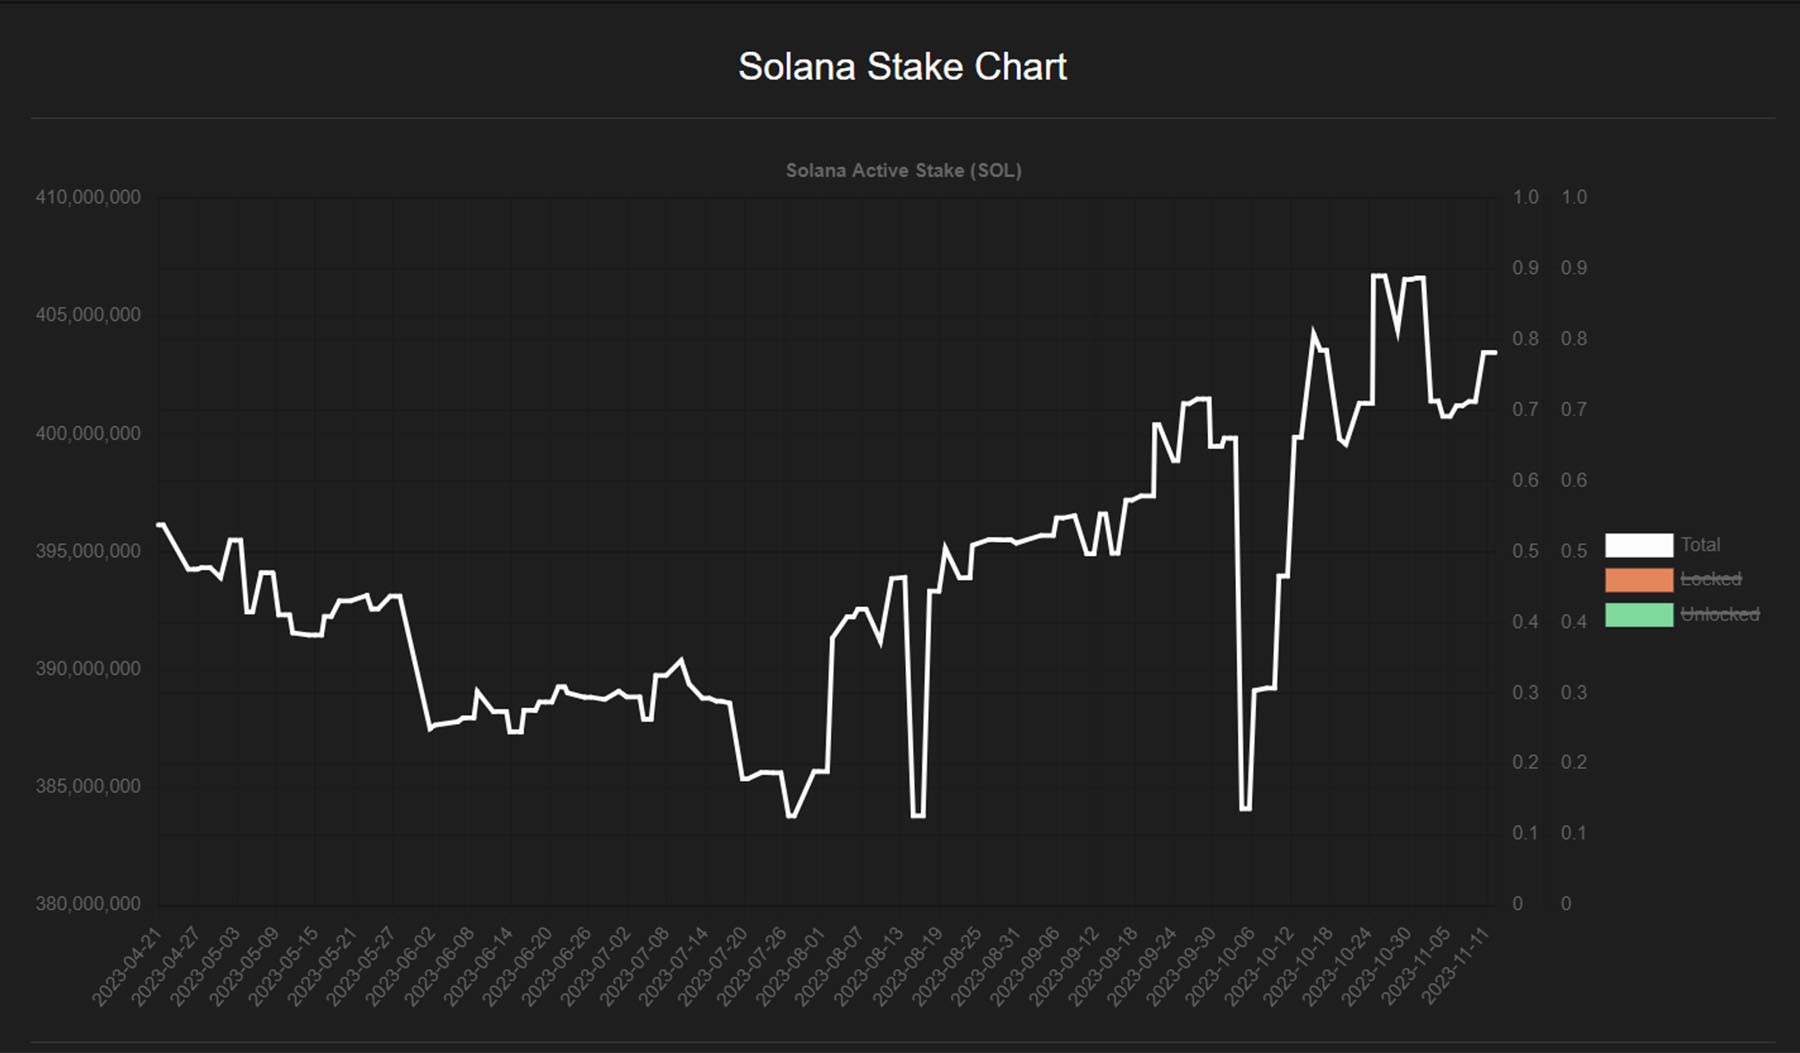The width and height of the screenshot is (1800, 1053).
Task: Click the 385,000,000 y-axis label
Action: (x=88, y=786)
